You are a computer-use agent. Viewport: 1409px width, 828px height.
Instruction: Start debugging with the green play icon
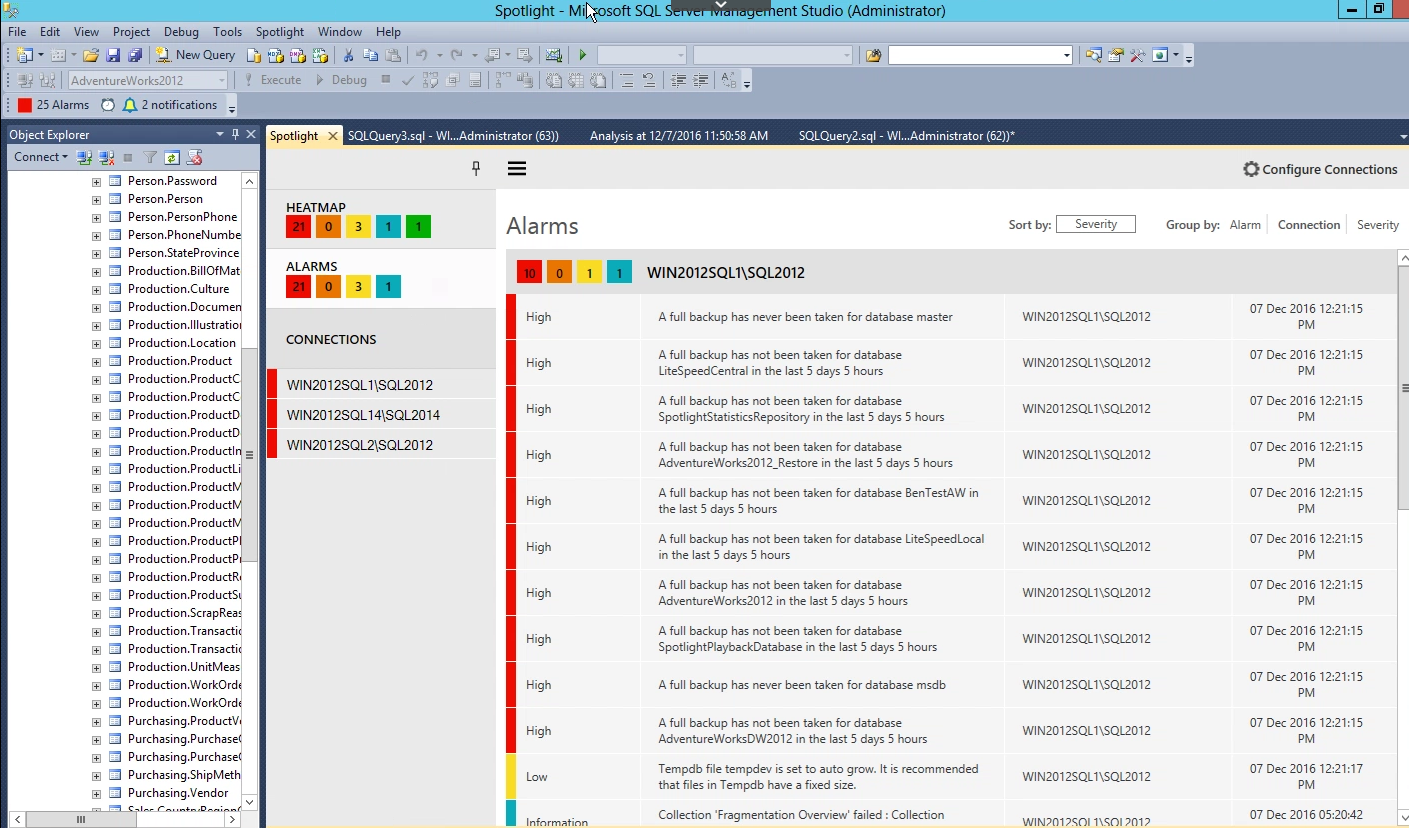(x=583, y=55)
